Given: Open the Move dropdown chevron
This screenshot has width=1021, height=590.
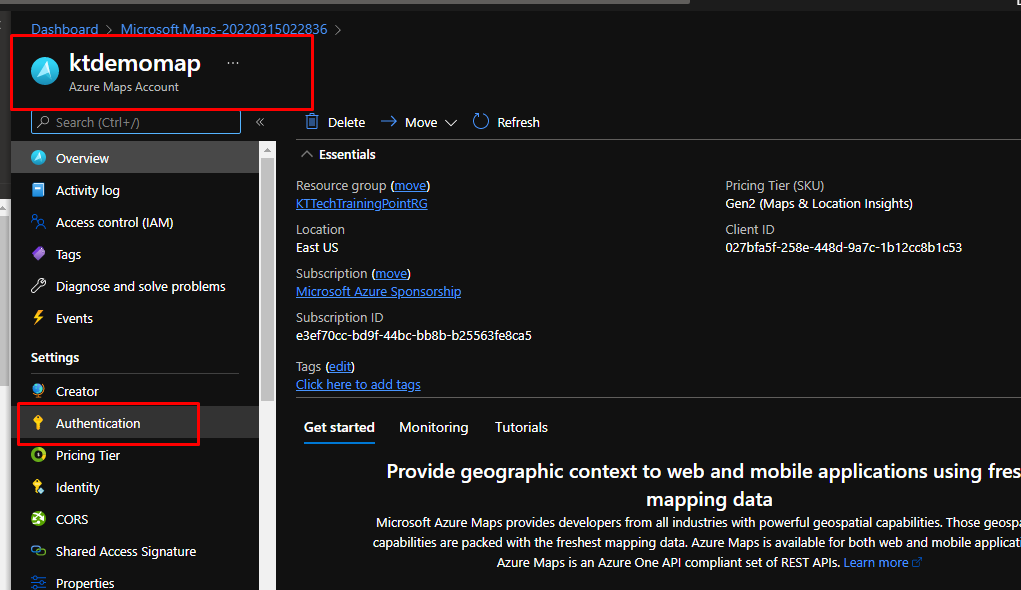Looking at the screenshot, I should click(x=451, y=122).
